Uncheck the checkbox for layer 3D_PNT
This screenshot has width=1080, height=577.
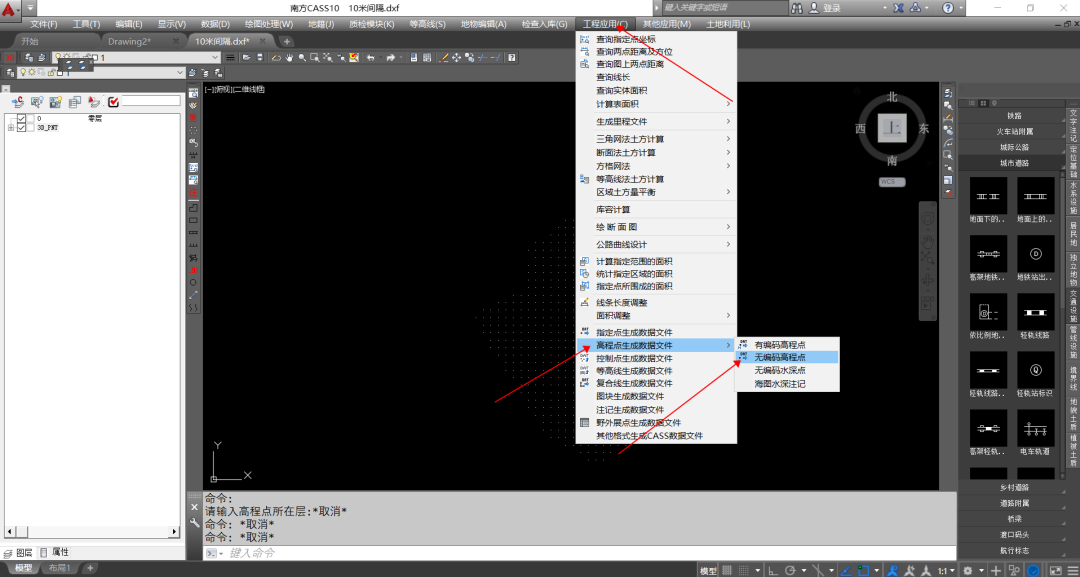click(x=21, y=127)
